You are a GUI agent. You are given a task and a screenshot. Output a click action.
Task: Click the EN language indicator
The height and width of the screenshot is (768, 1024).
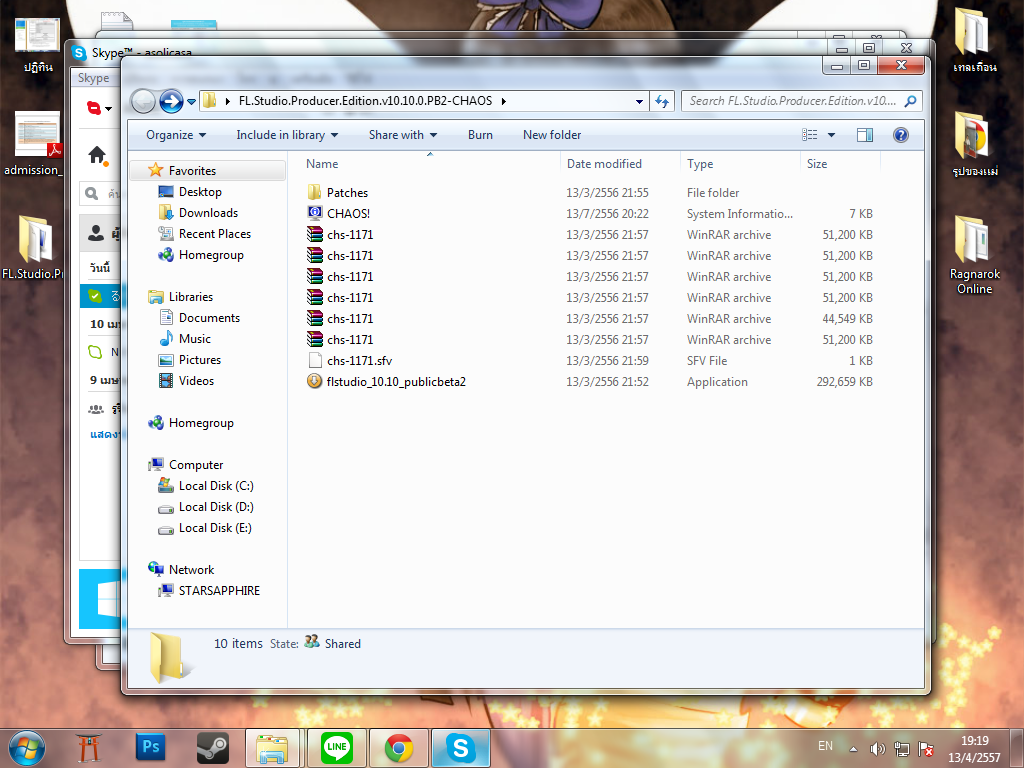[x=825, y=746]
